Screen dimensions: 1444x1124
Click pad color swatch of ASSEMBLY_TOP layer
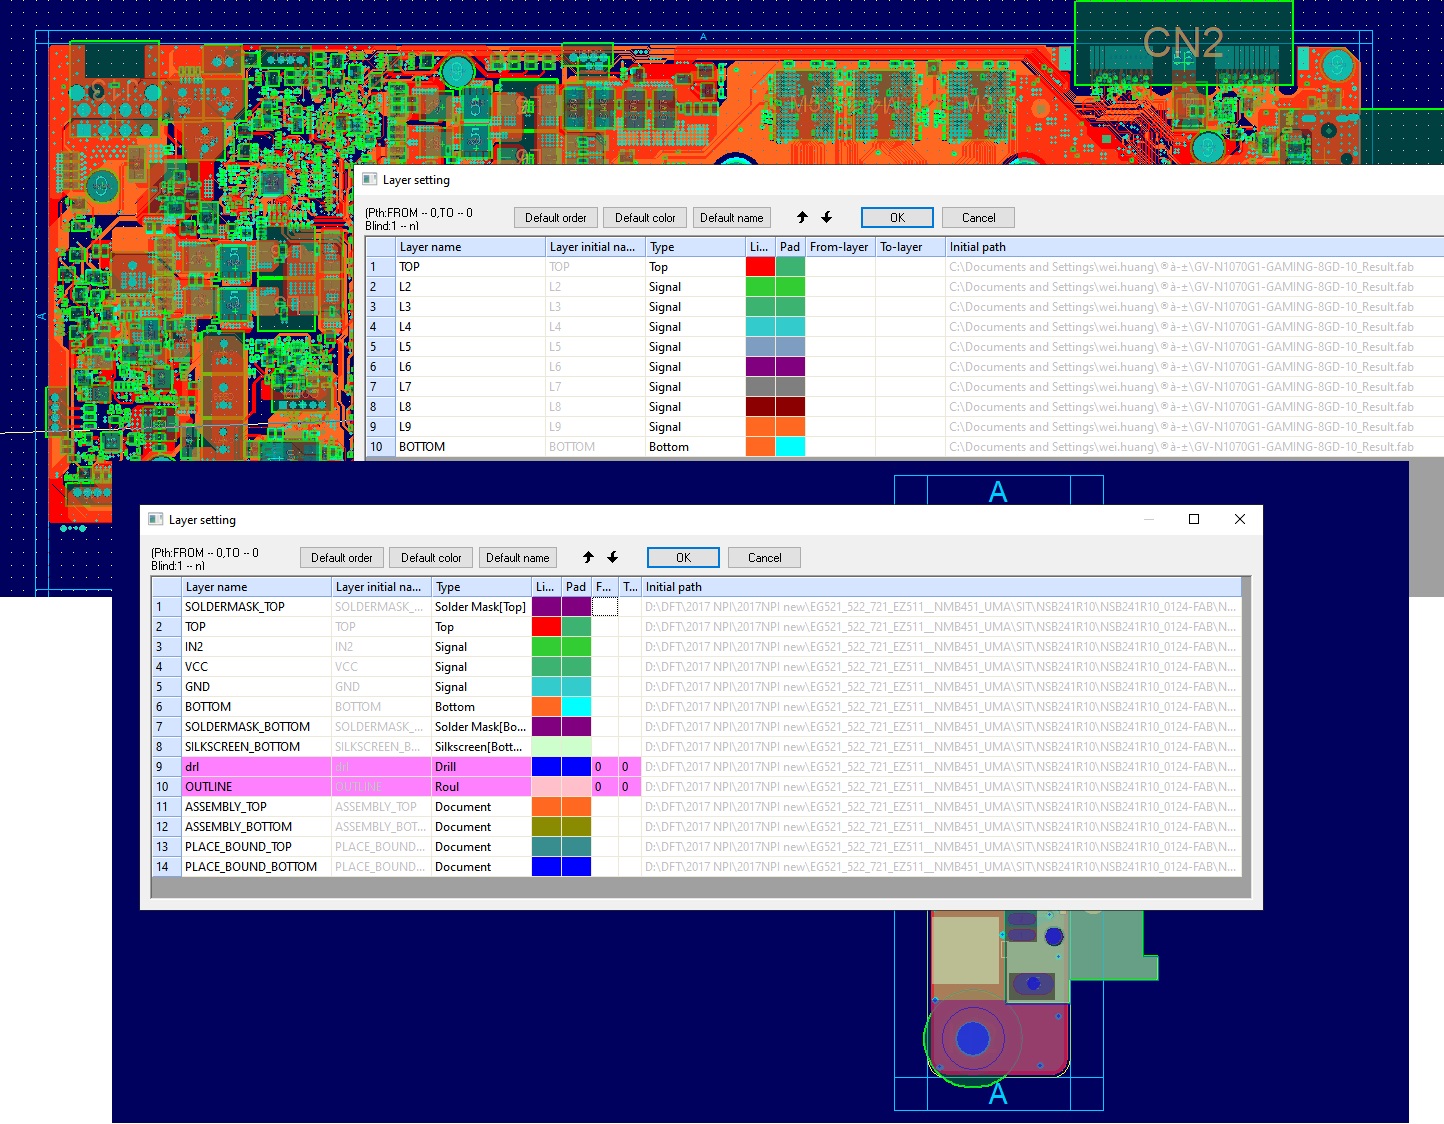[576, 807]
